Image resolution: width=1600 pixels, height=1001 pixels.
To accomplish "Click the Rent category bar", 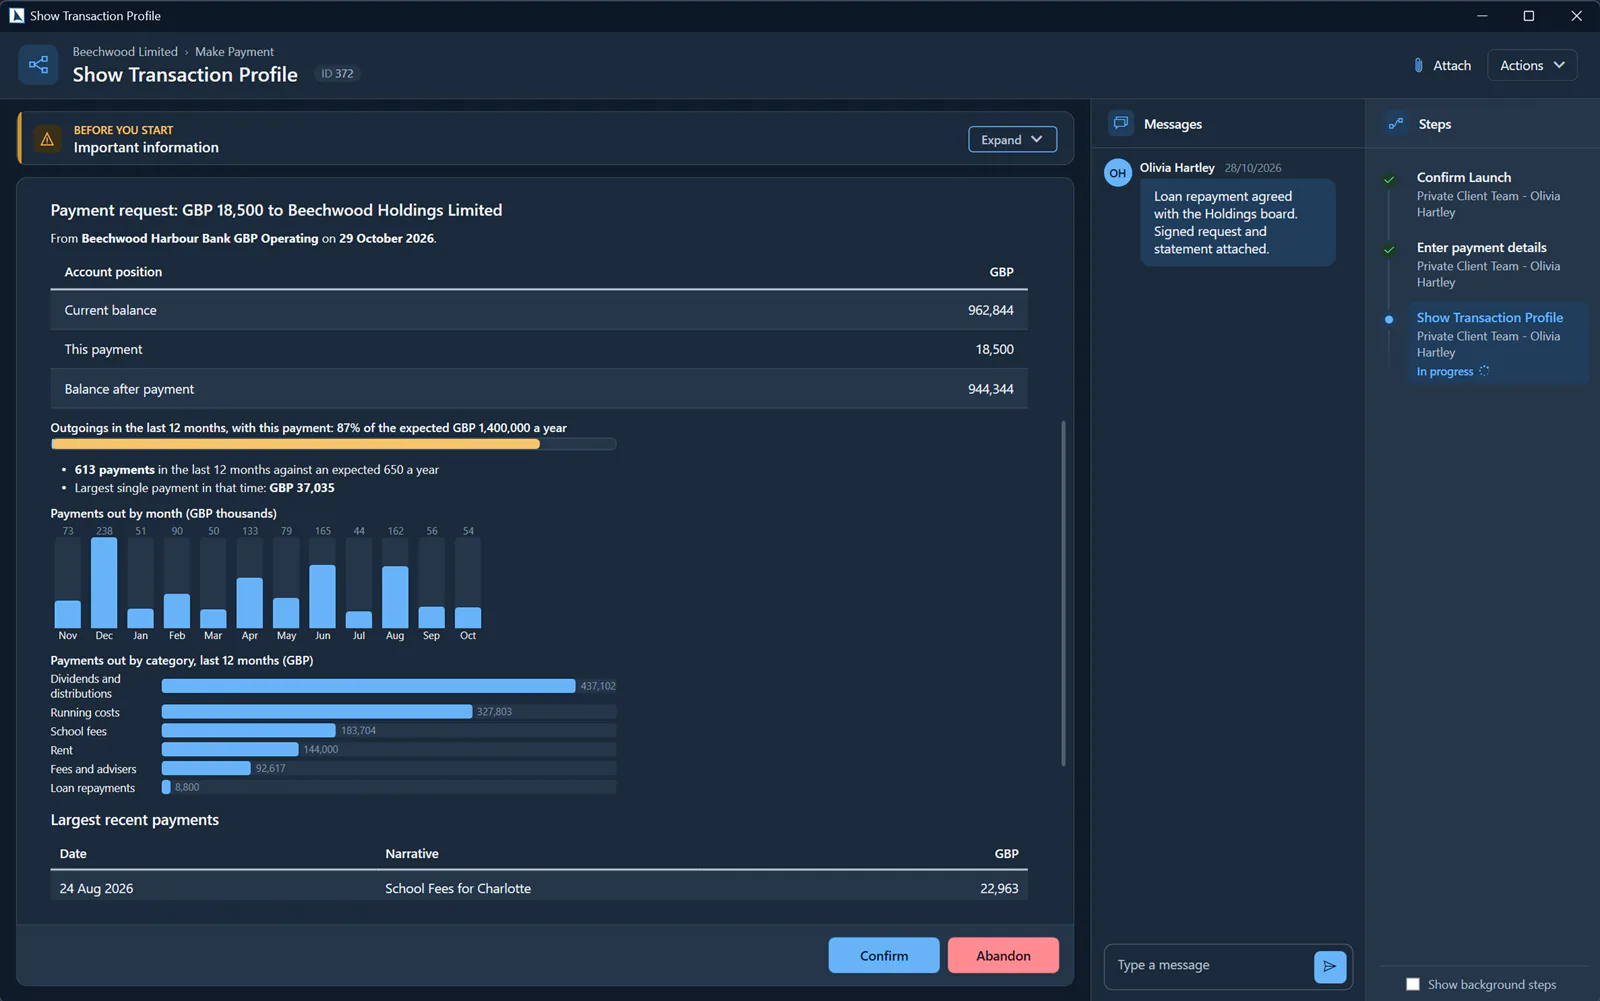I will pos(230,749).
